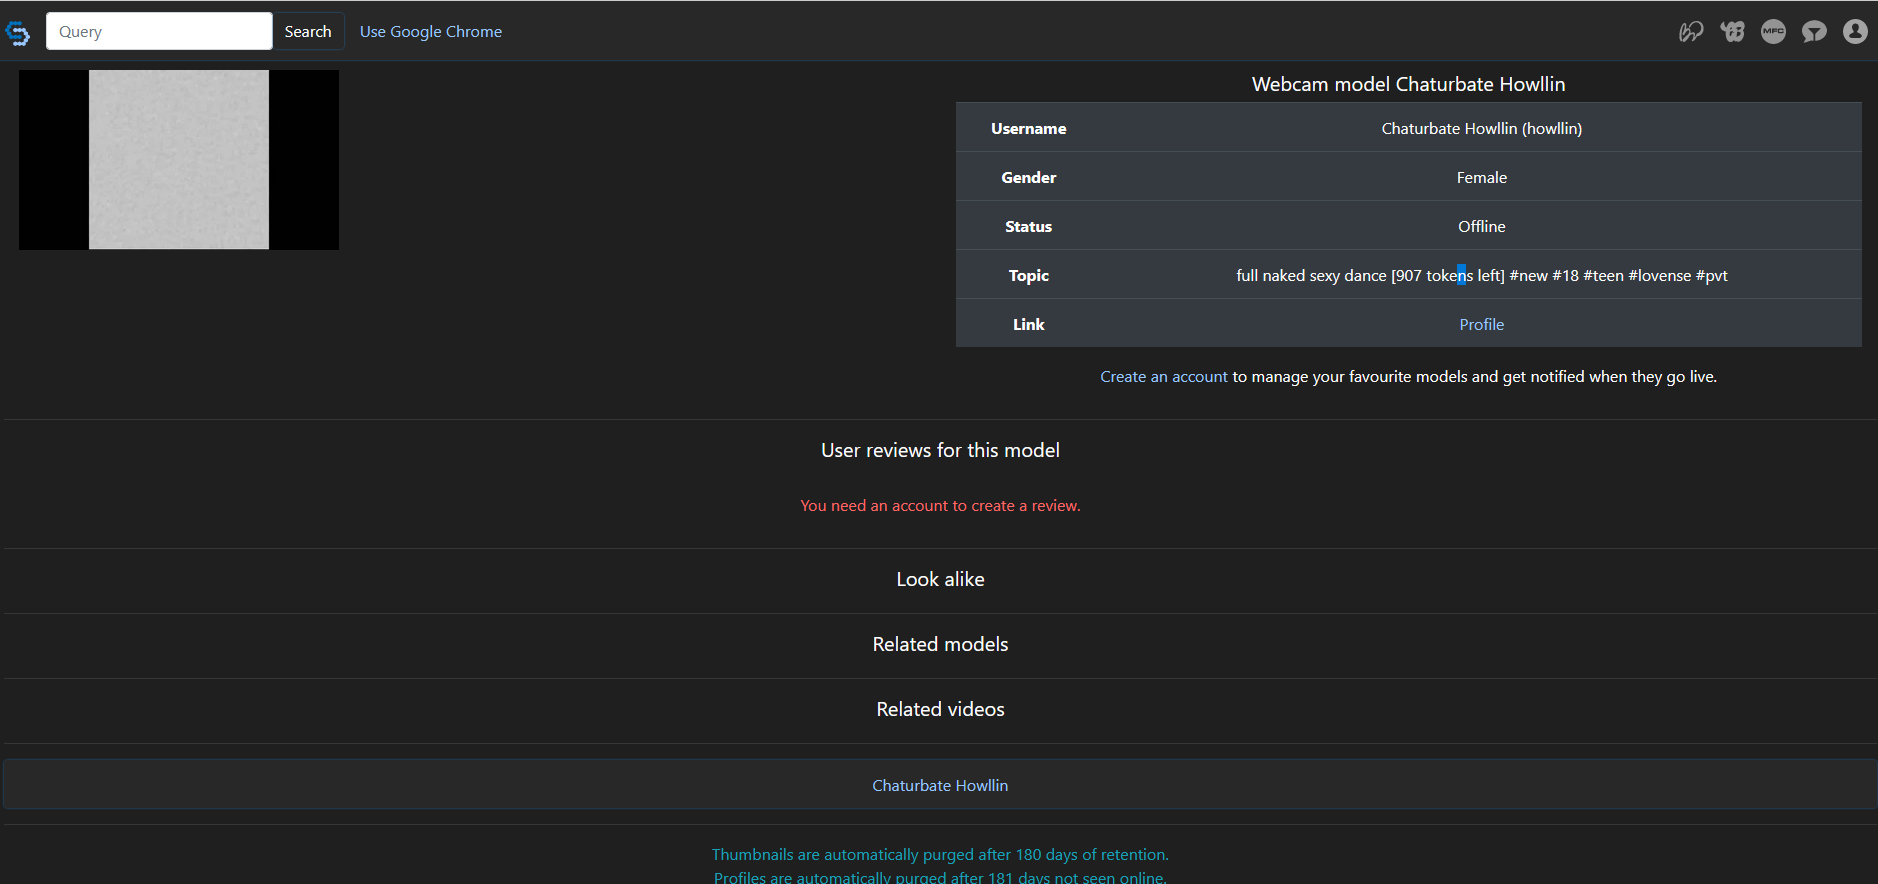1878x884 pixels.
Task: Select the Offline status value
Action: click(x=1481, y=226)
